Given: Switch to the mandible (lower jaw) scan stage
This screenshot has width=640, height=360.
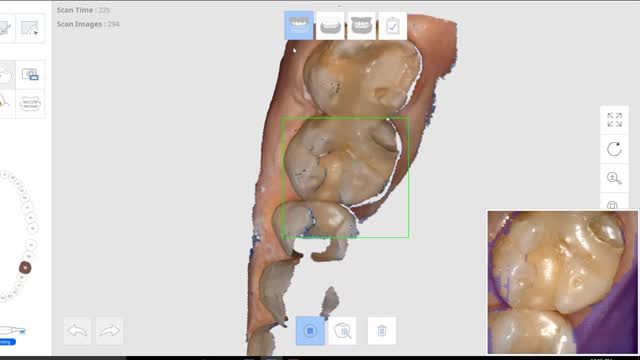Looking at the screenshot, I should 330,26.
